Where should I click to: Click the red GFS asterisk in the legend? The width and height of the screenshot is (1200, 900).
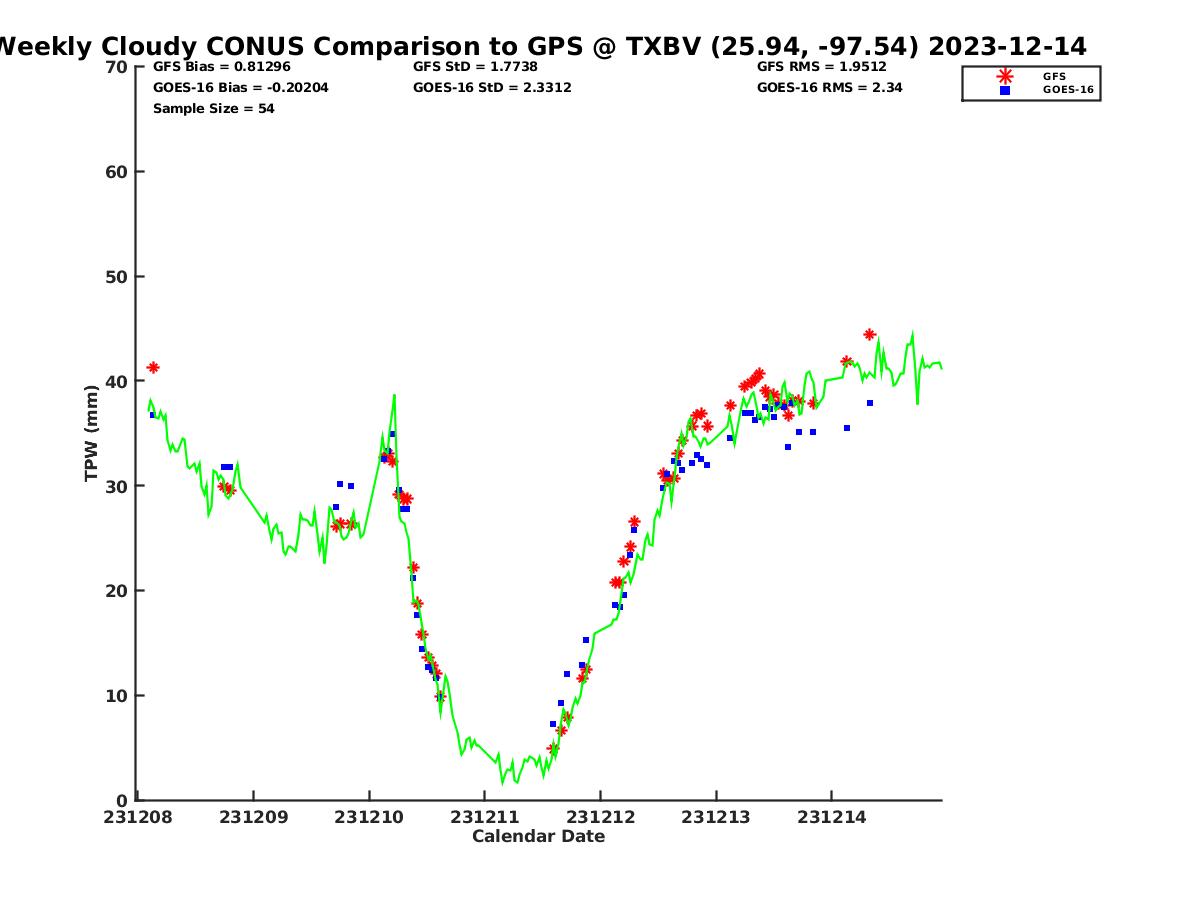[x=1005, y=76]
